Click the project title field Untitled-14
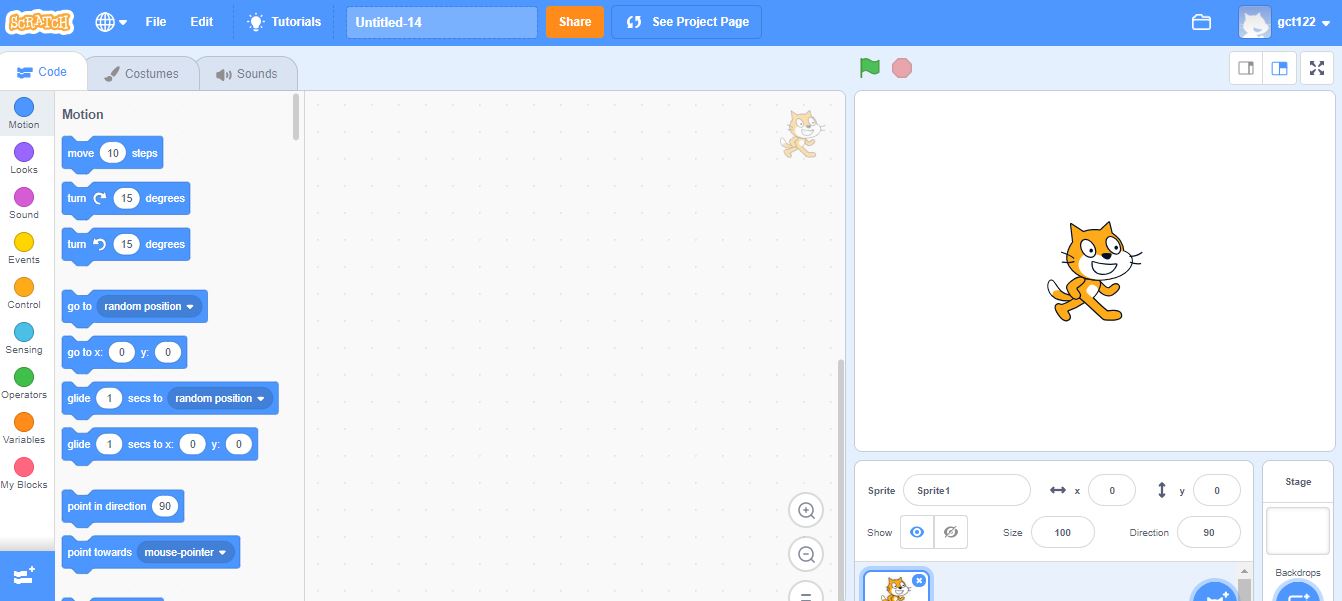This screenshot has width=1342, height=601. coord(442,22)
